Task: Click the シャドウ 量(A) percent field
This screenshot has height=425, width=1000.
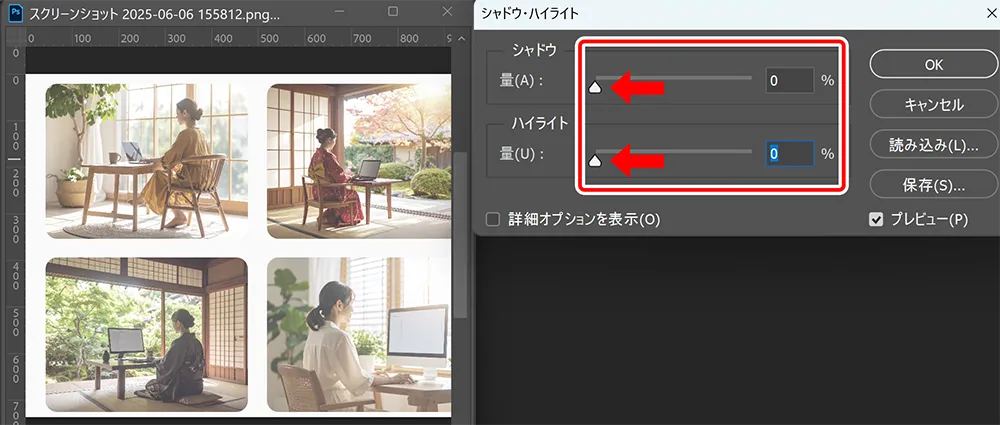Action: click(x=790, y=80)
